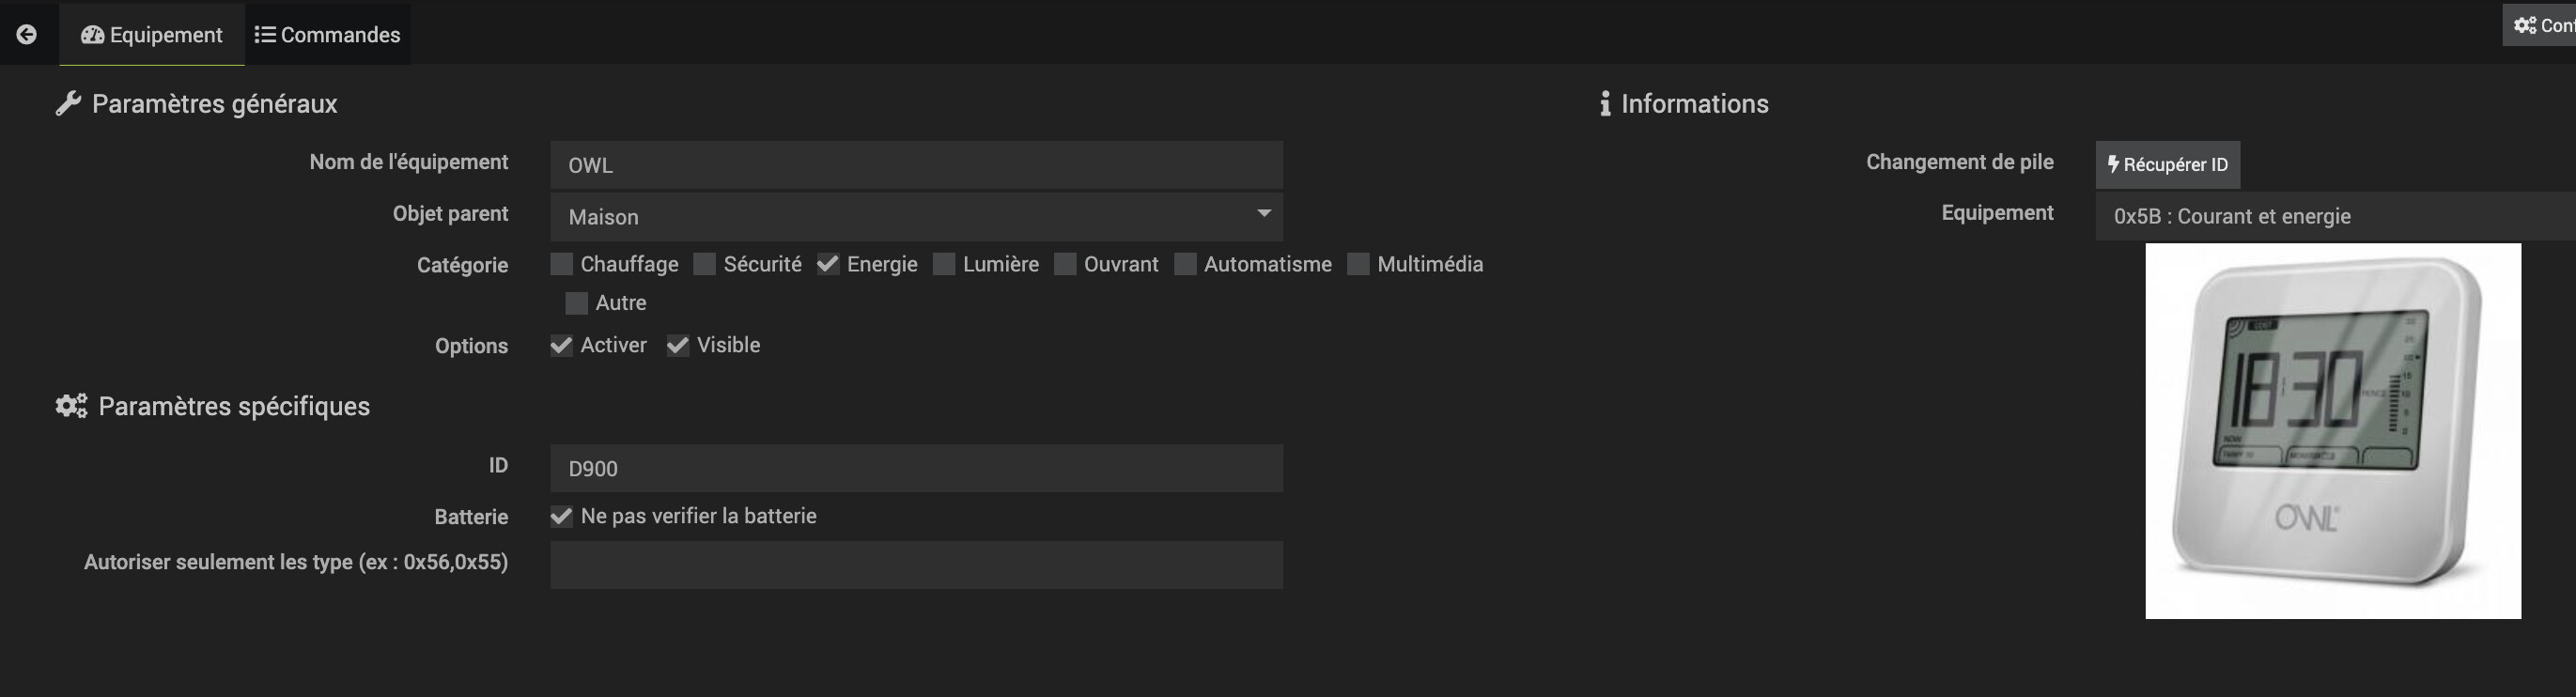The image size is (2576, 697).
Task: Toggle the Activer option
Action: (x=562, y=345)
